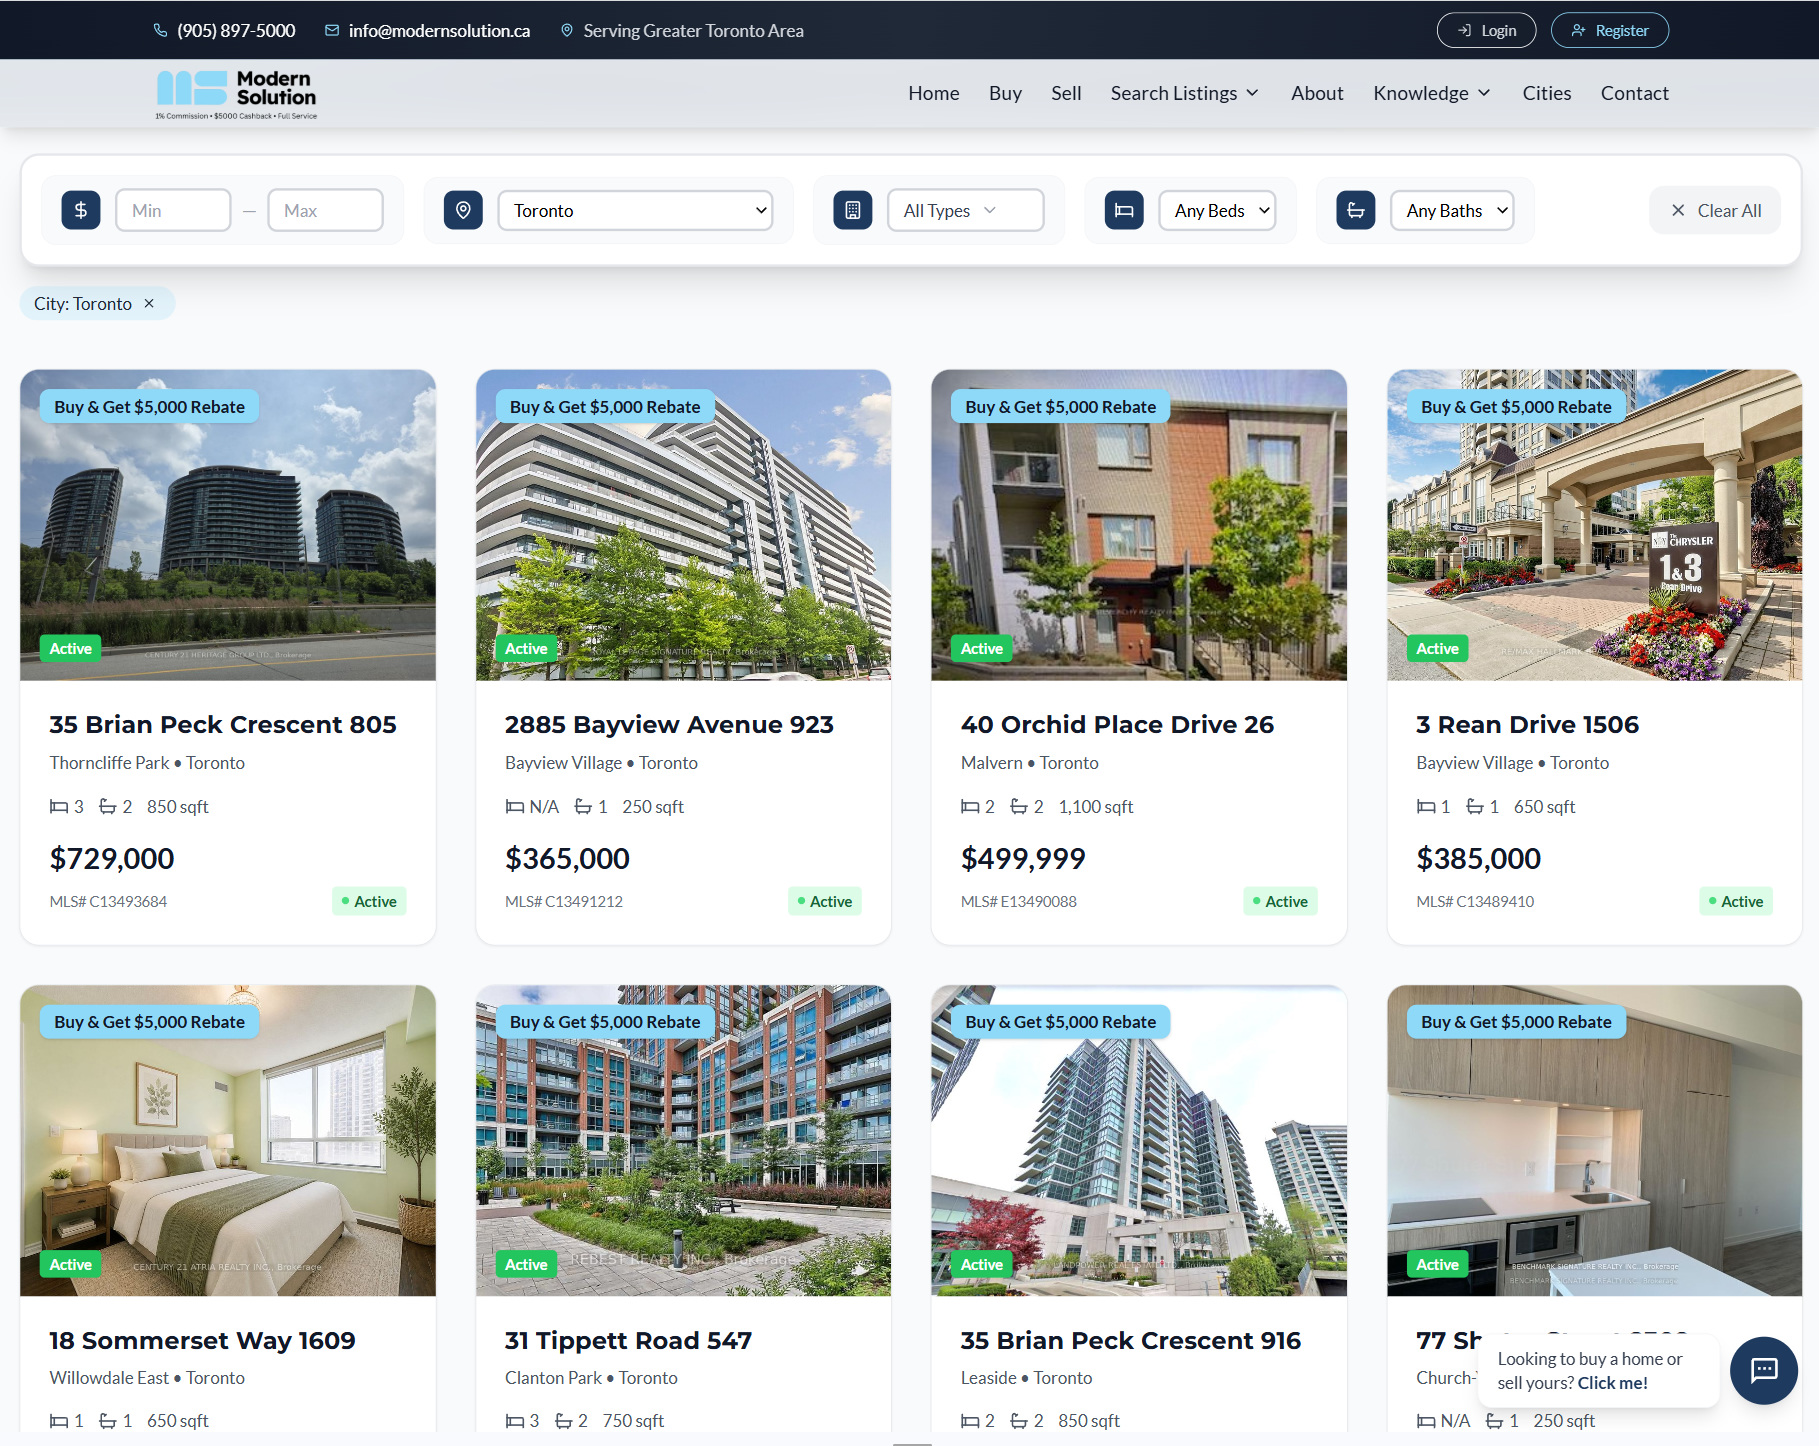
Task: Click the location pin beside Serving Greater Toronto
Action: [567, 30]
